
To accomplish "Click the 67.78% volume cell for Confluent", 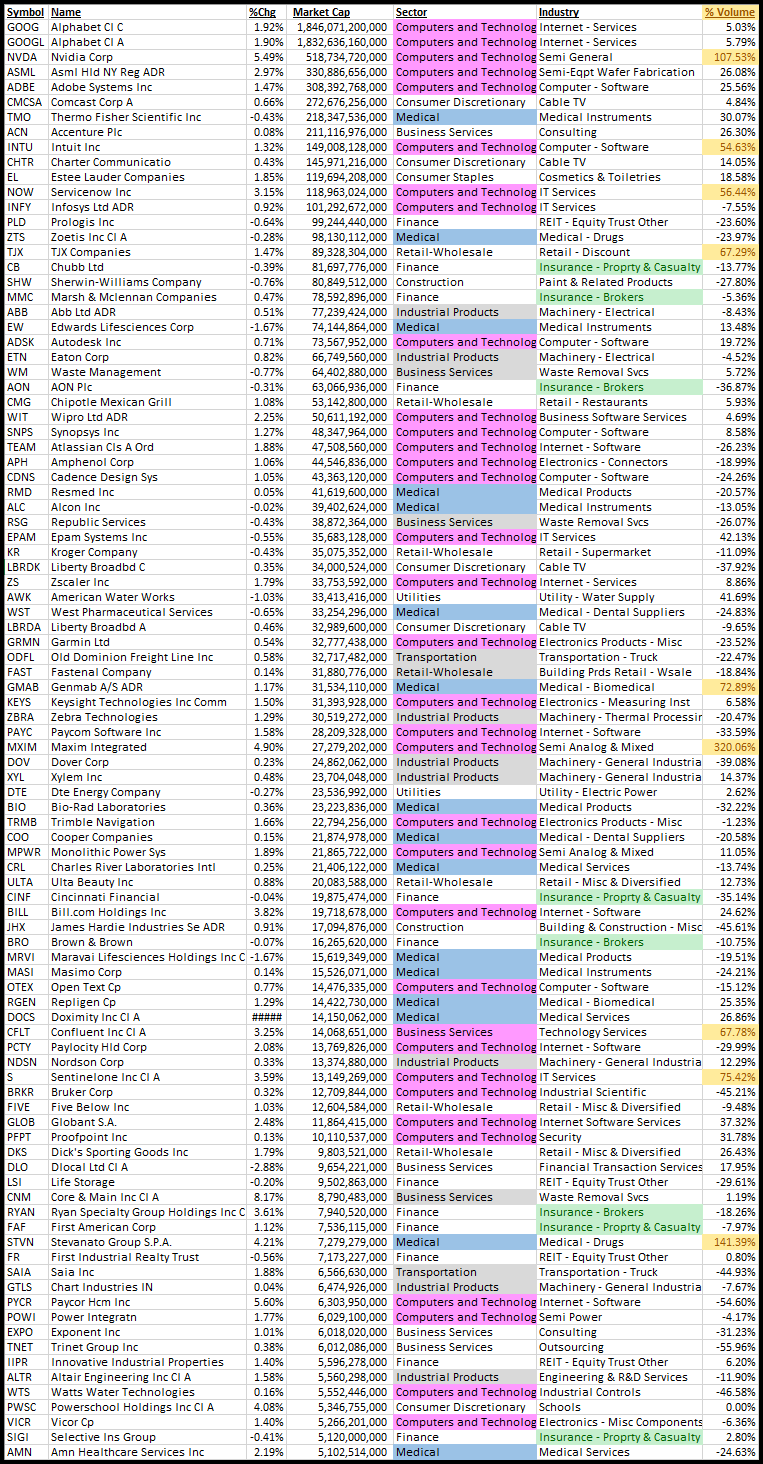I will 730,1032.
